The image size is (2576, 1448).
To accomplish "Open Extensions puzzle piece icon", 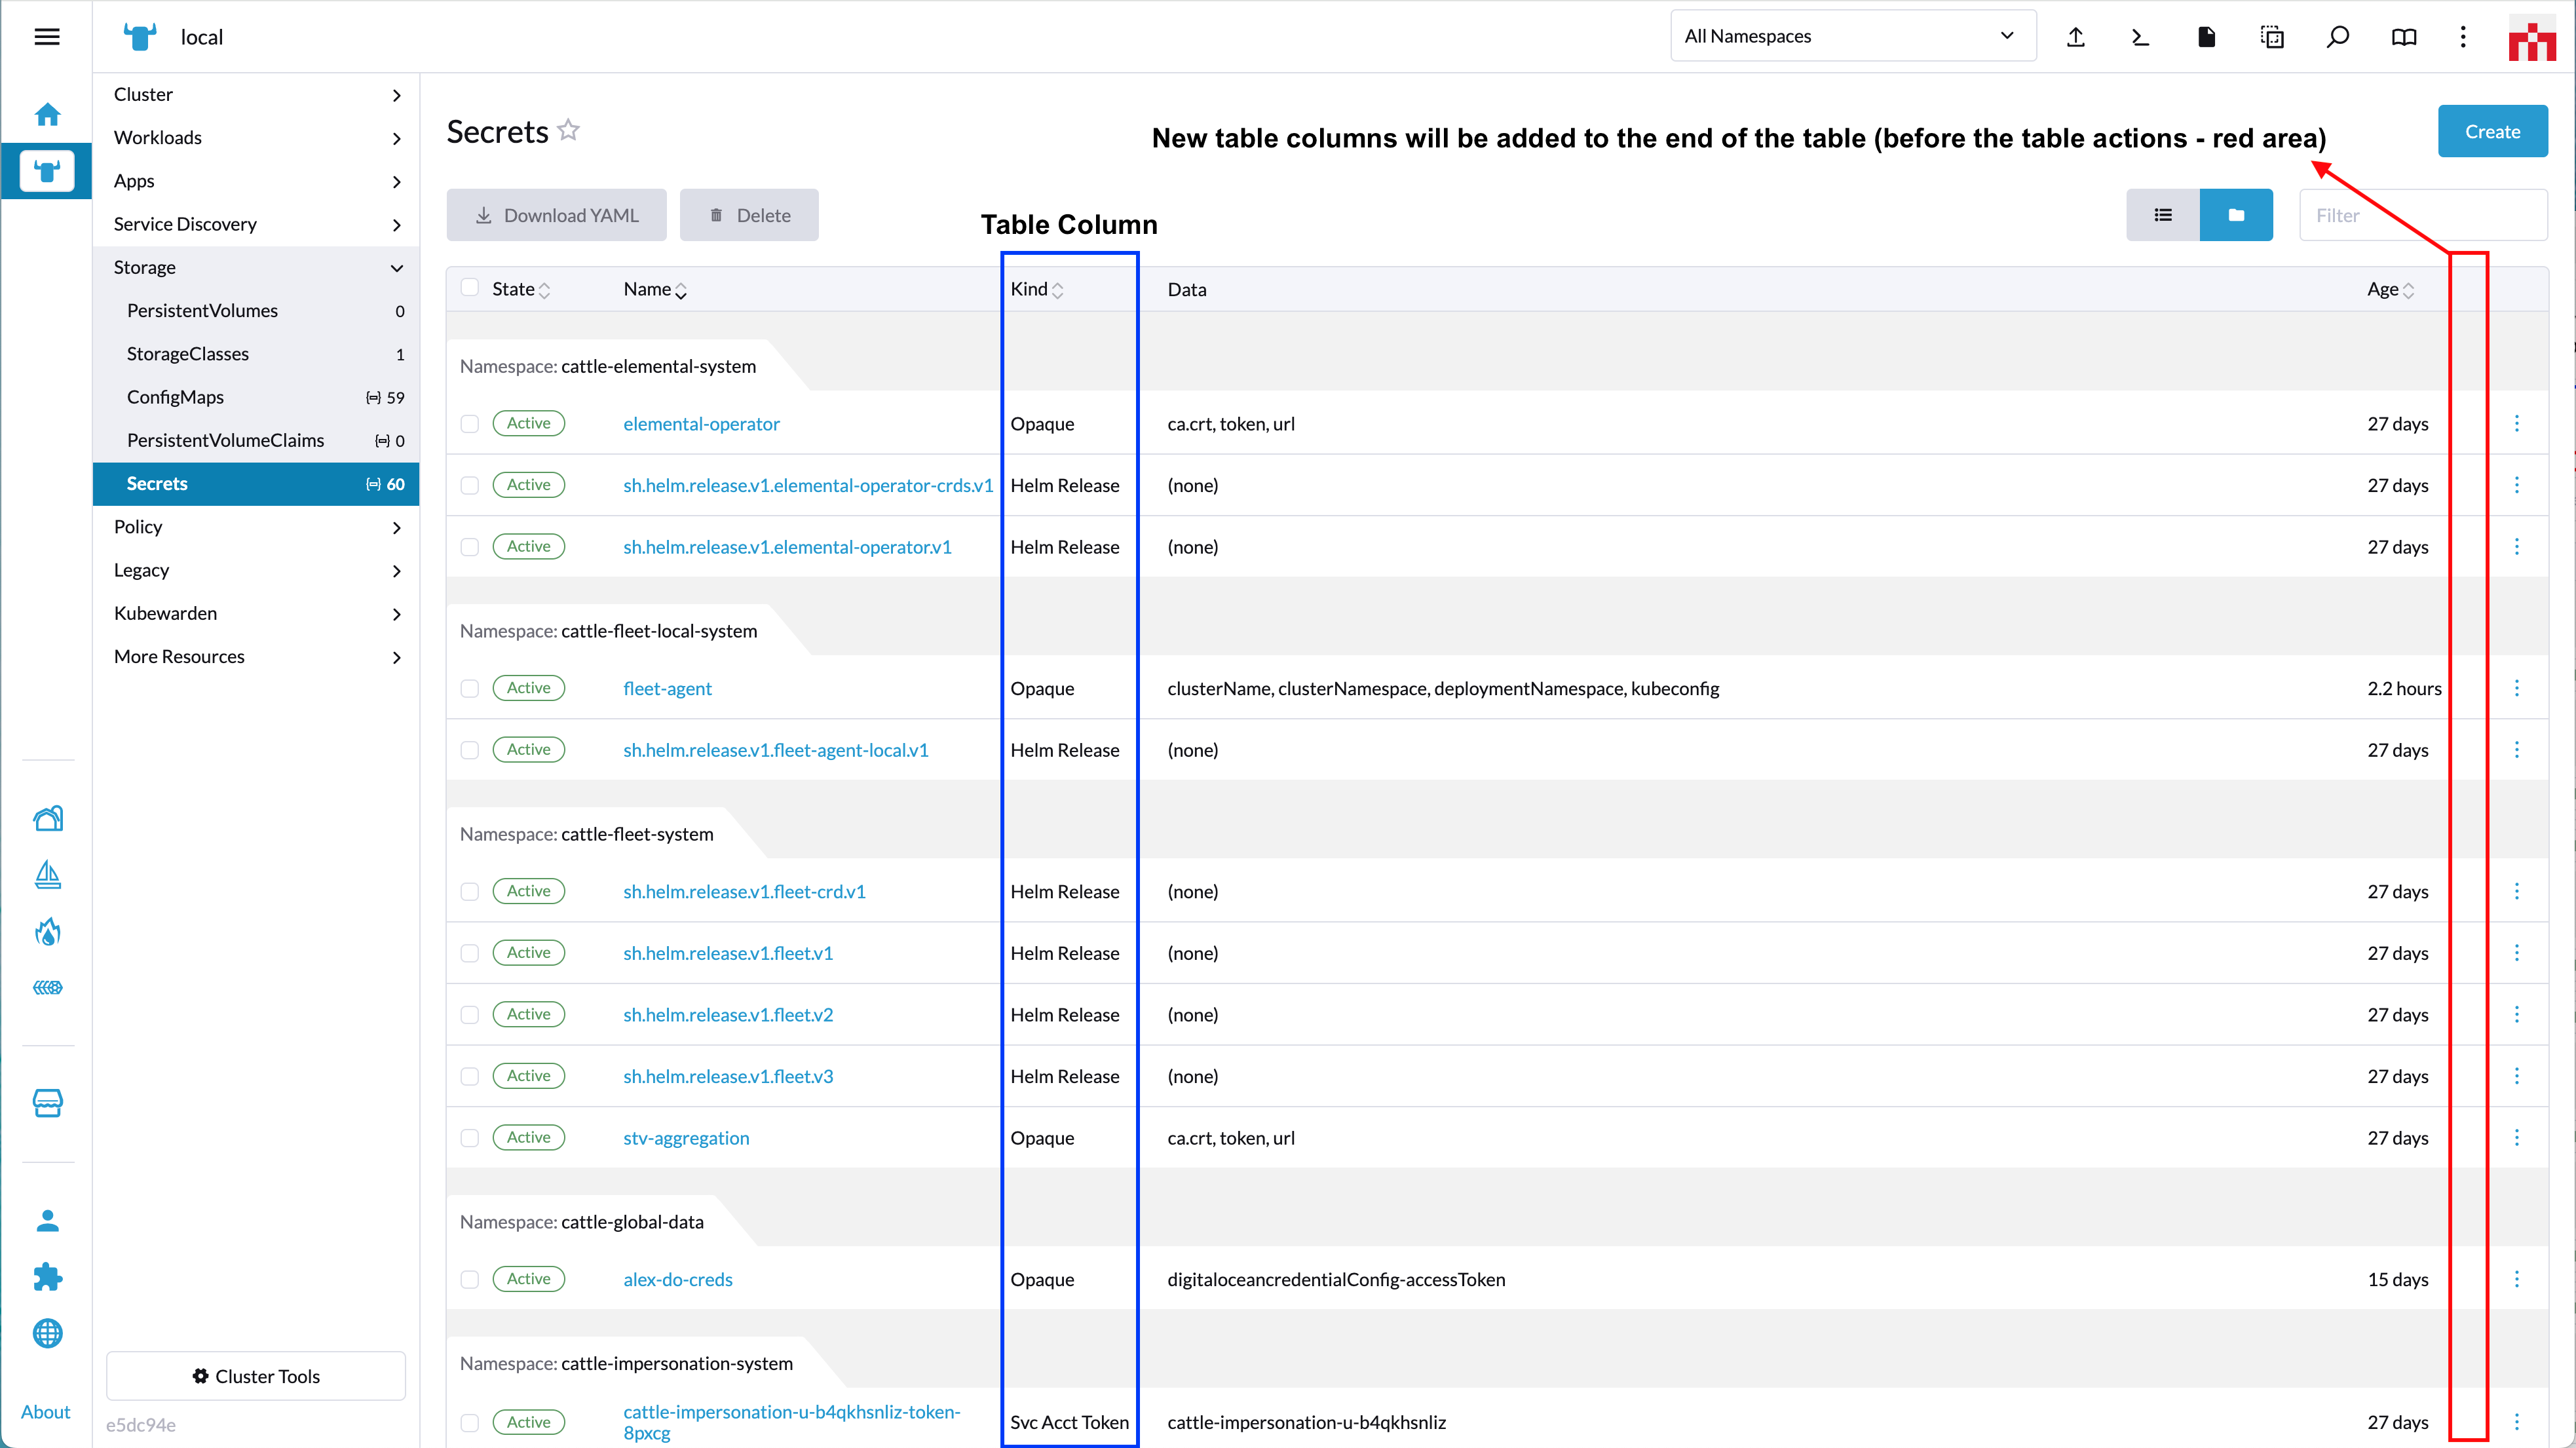I will (47, 1277).
